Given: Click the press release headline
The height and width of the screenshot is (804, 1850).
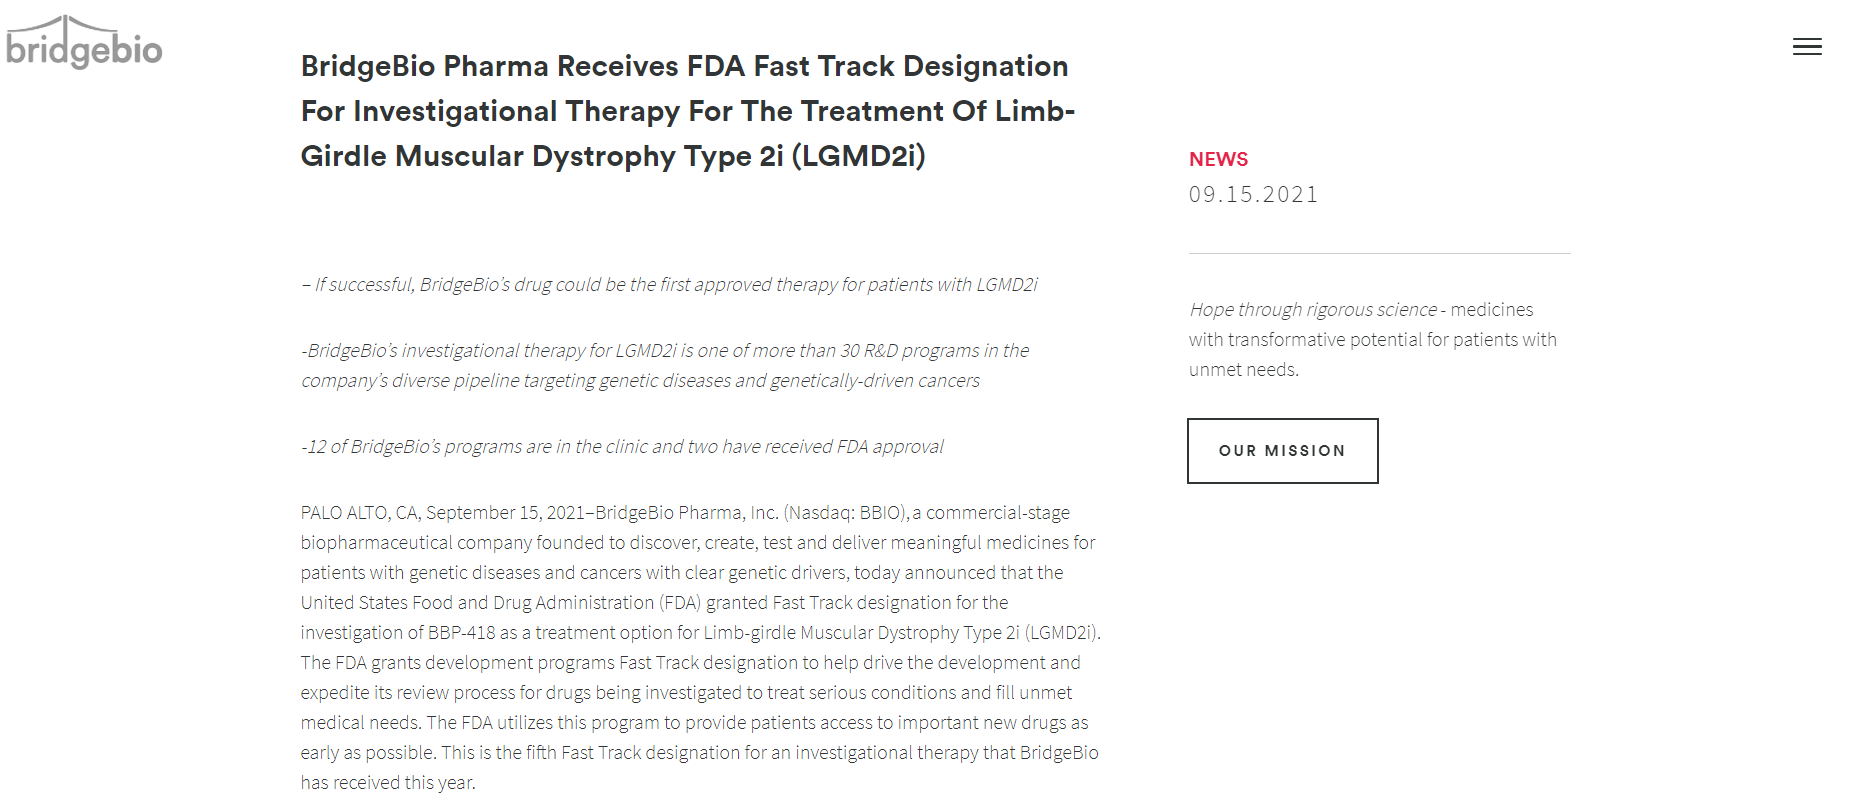Looking at the screenshot, I should [x=688, y=111].
